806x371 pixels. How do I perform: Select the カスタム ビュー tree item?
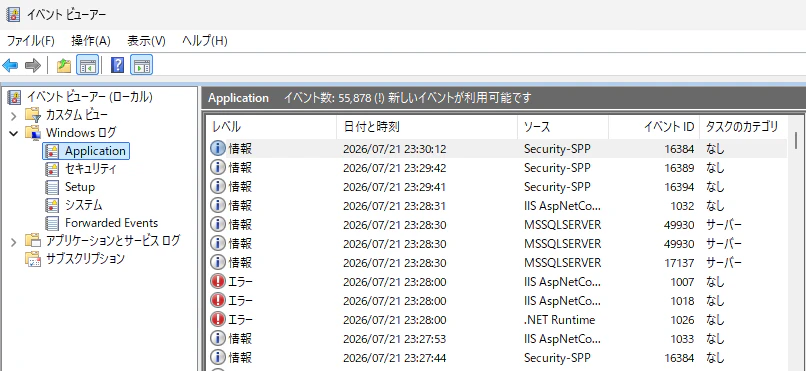pyautogui.click(x=77, y=115)
